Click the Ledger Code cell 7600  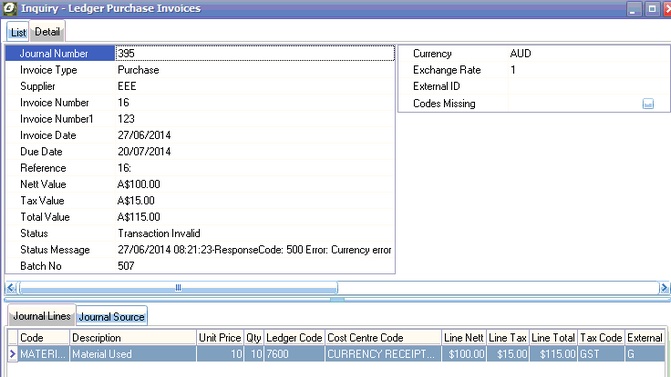[x=294, y=354]
